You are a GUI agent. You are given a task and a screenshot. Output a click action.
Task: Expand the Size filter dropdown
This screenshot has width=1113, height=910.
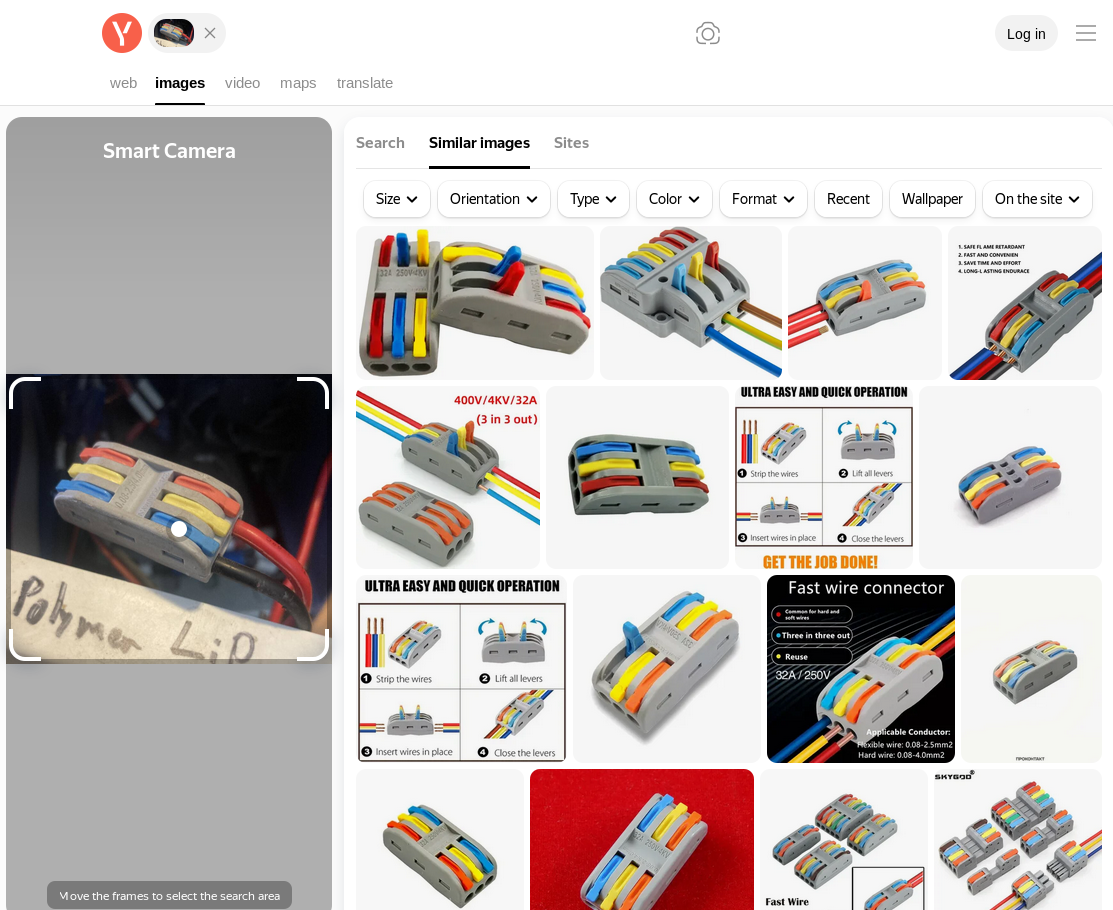397,199
